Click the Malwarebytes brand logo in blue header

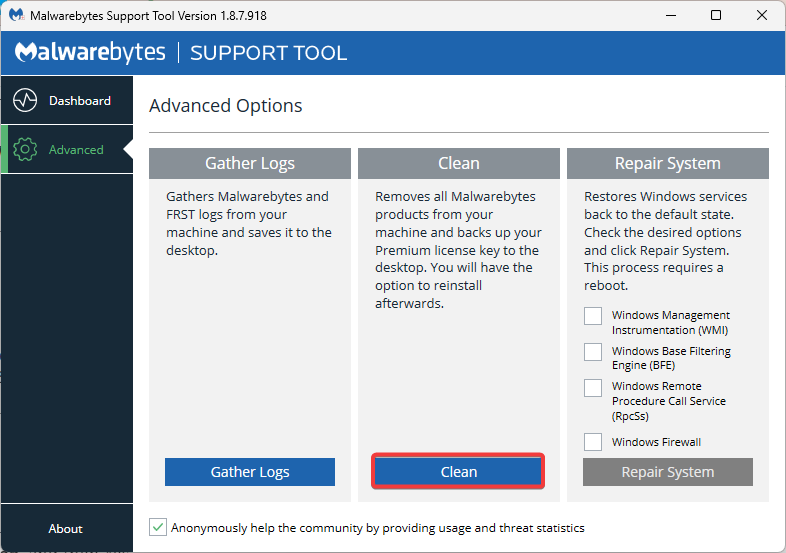(x=90, y=53)
